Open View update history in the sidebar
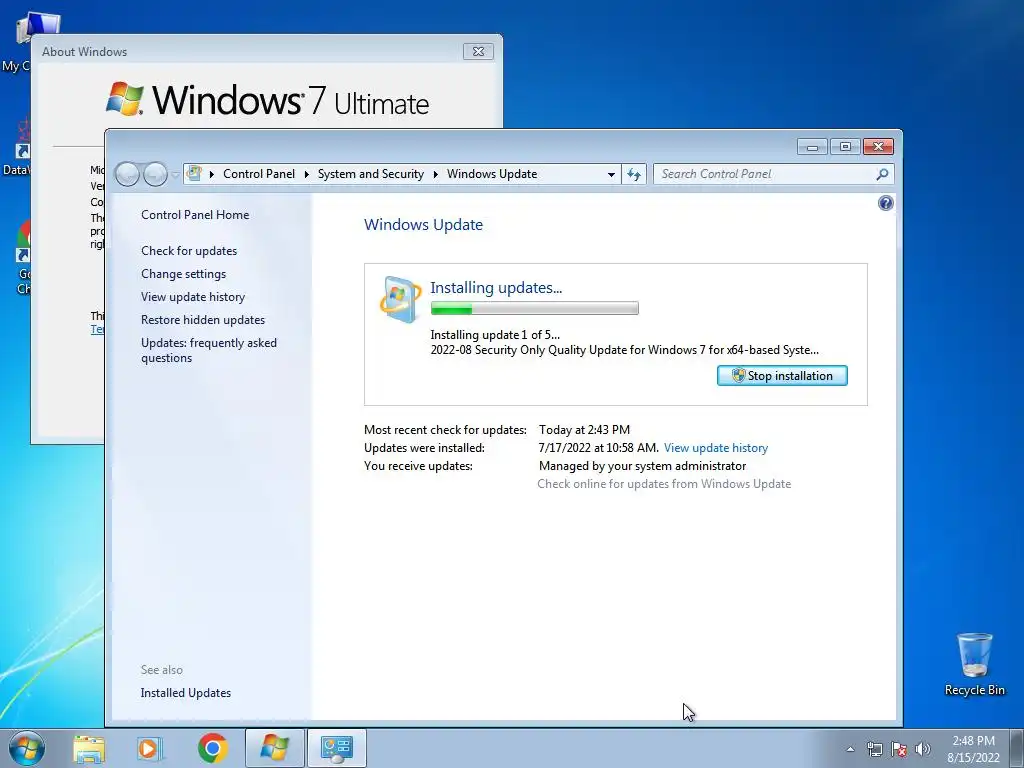The width and height of the screenshot is (1024, 768). pyautogui.click(x=193, y=296)
